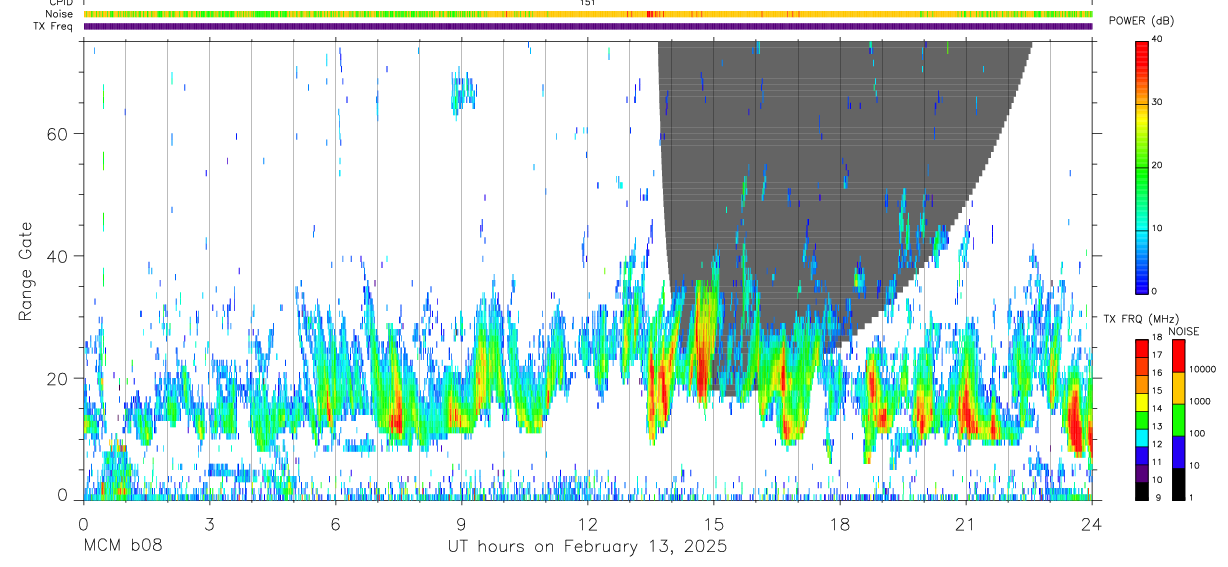This screenshot has width=1228, height=567.
Task: Click the Range Gate axis label
Action: [25, 272]
